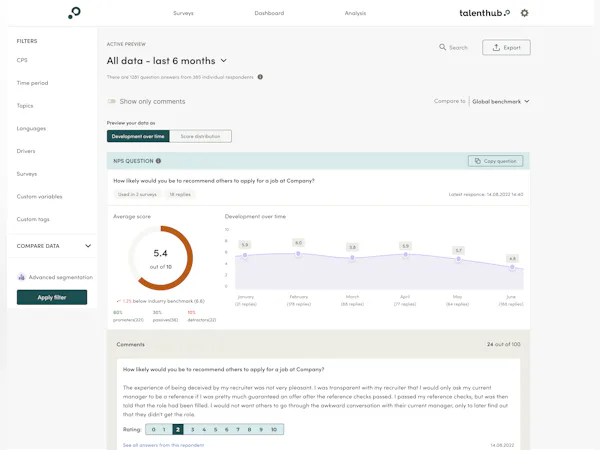Select rating 8 in rating scale

coord(249,429)
